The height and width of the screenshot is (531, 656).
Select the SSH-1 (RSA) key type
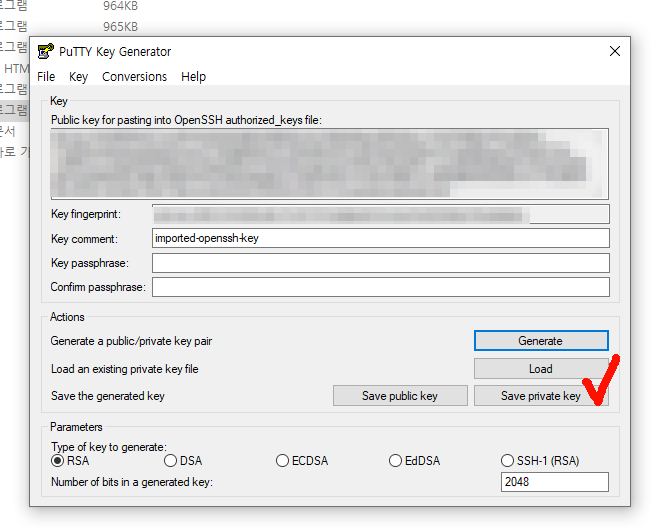540,461
